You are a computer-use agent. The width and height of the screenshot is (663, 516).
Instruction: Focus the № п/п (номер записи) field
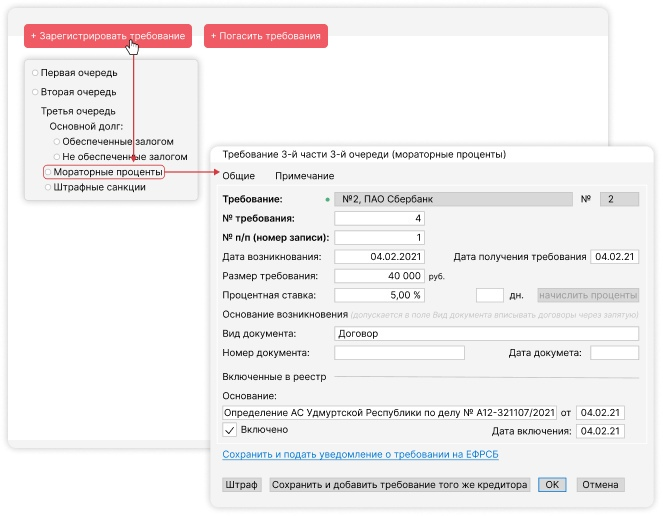pos(379,238)
